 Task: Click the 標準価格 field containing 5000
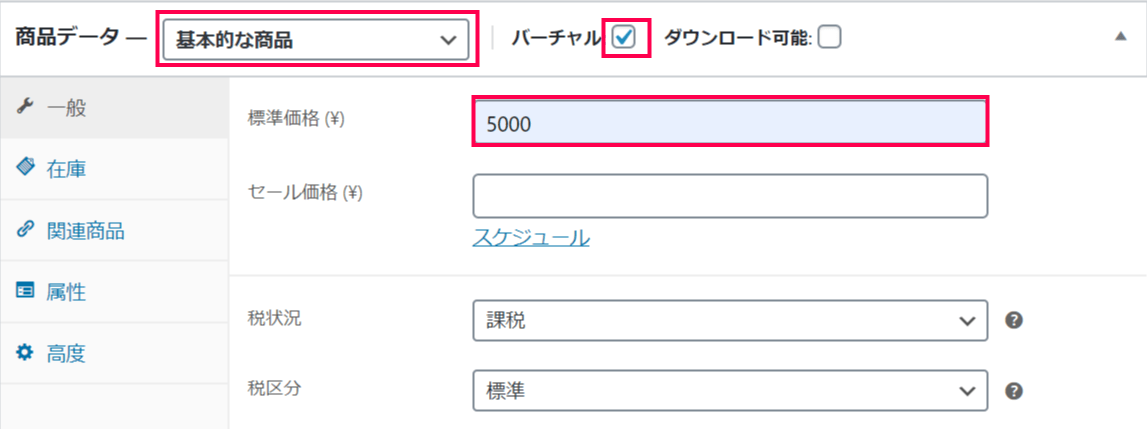[731, 122]
